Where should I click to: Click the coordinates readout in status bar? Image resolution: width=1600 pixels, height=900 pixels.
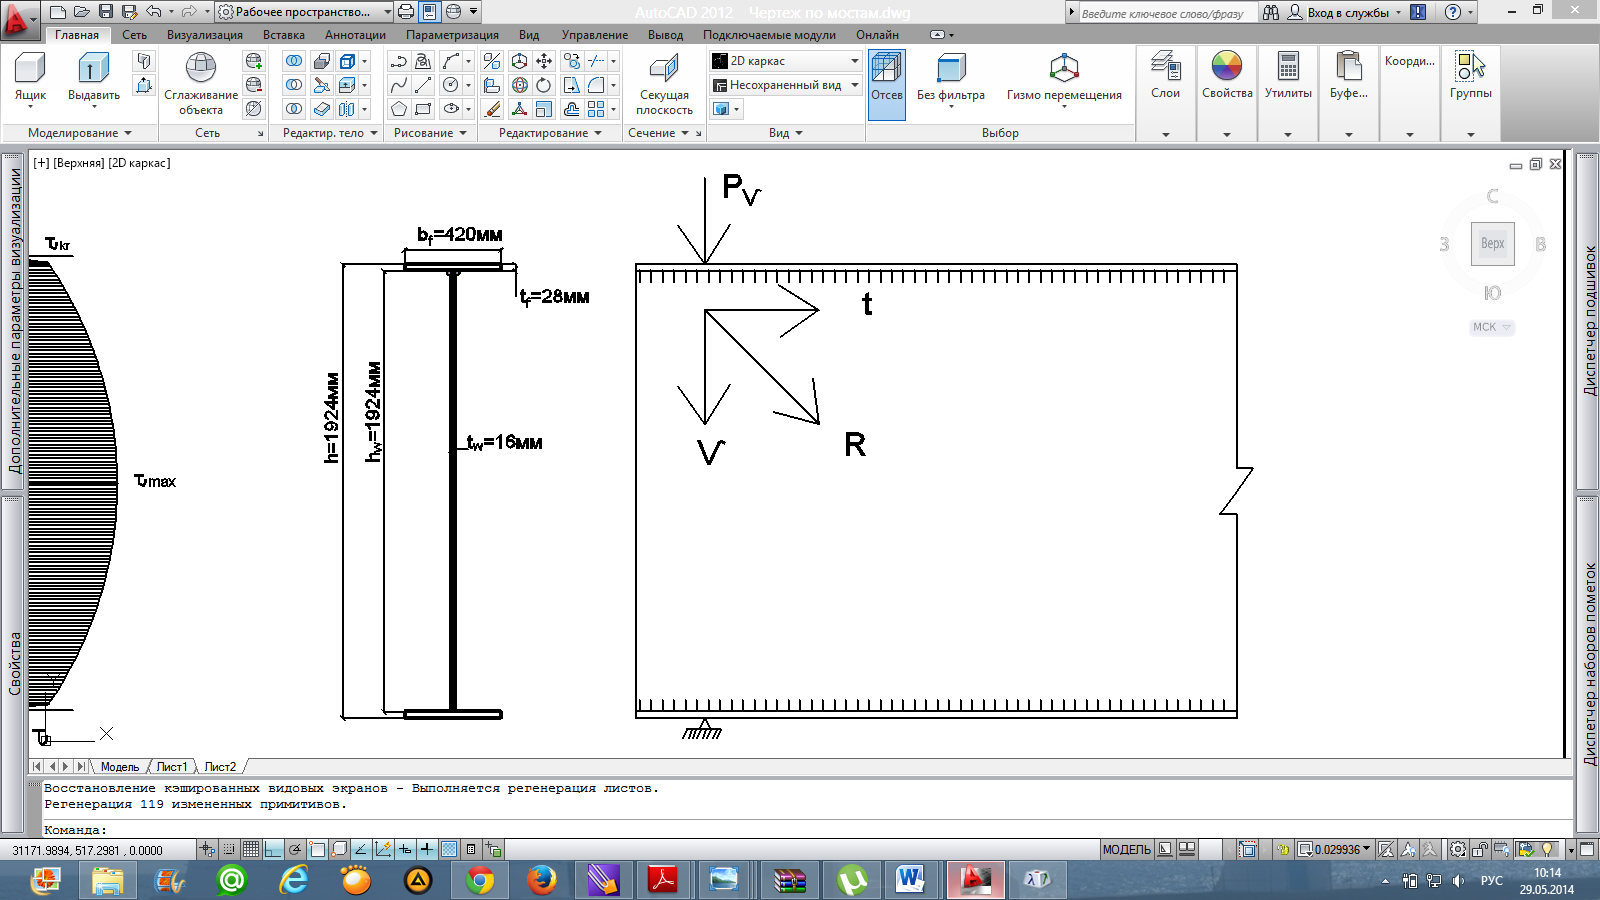pyautogui.click(x=88, y=850)
